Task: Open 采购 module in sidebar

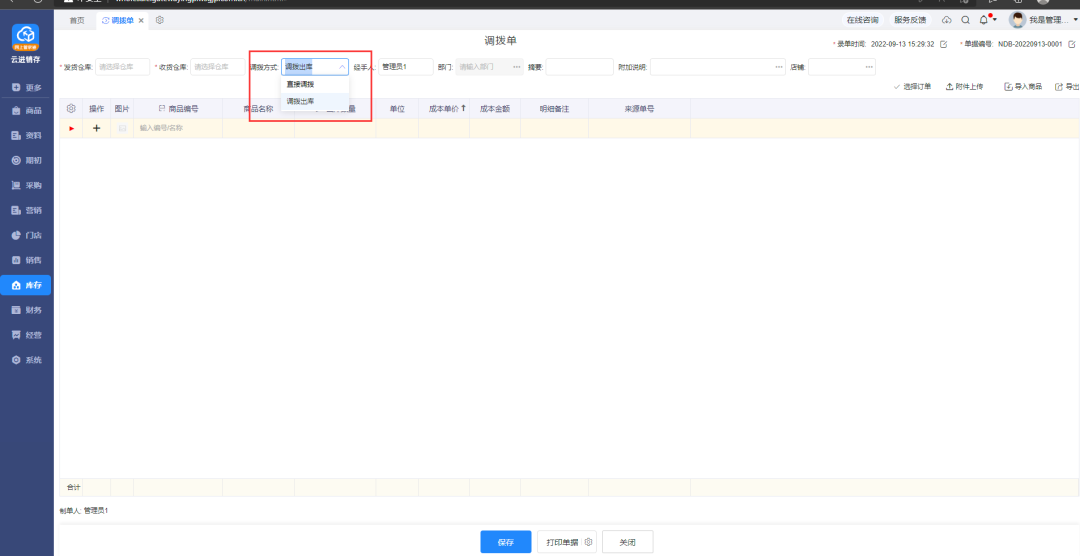Action: (x=27, y=185)
